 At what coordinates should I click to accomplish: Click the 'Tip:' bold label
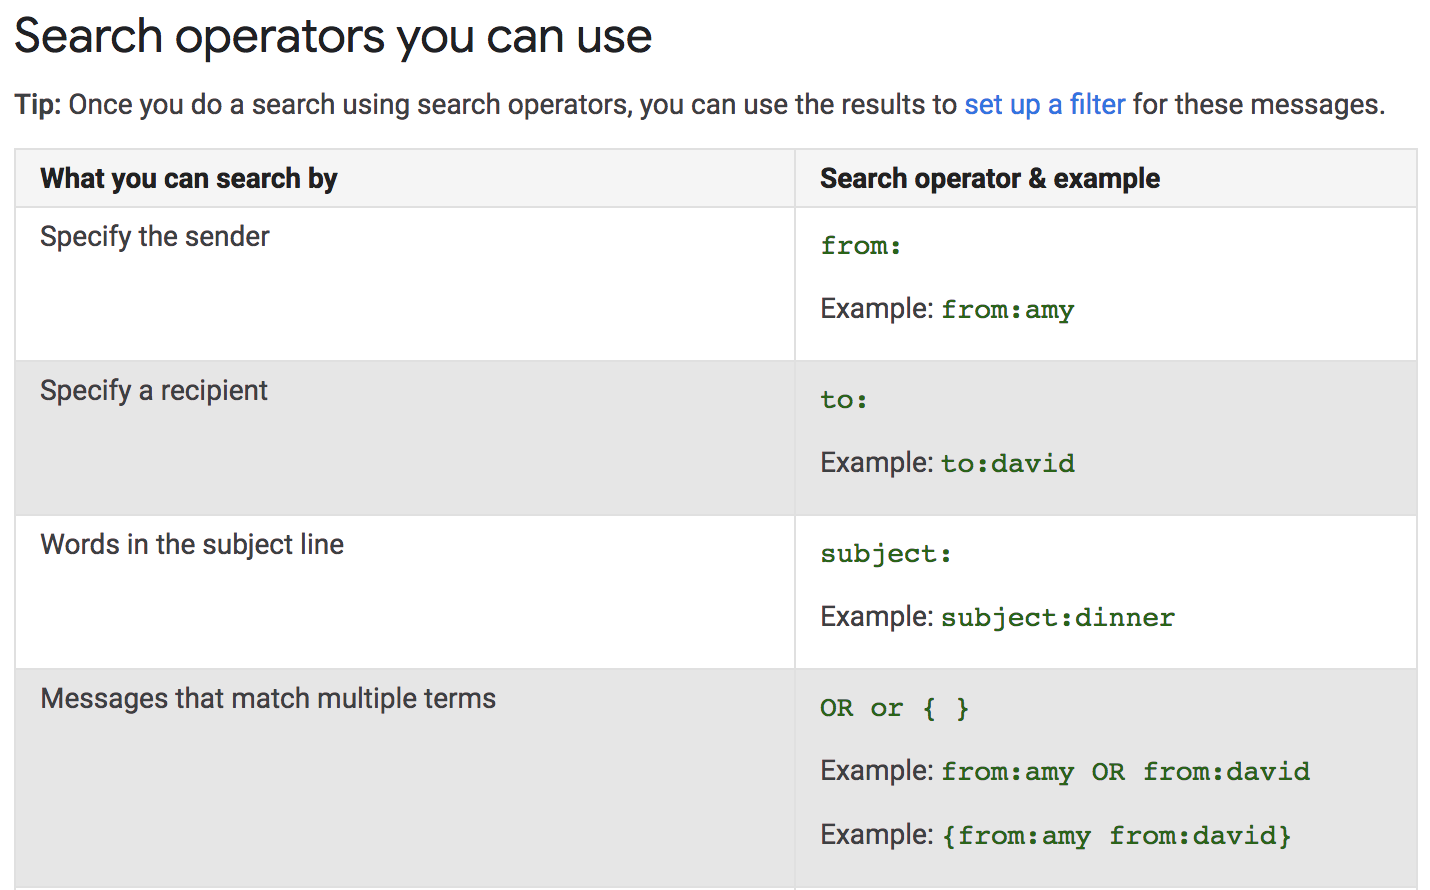38,105
